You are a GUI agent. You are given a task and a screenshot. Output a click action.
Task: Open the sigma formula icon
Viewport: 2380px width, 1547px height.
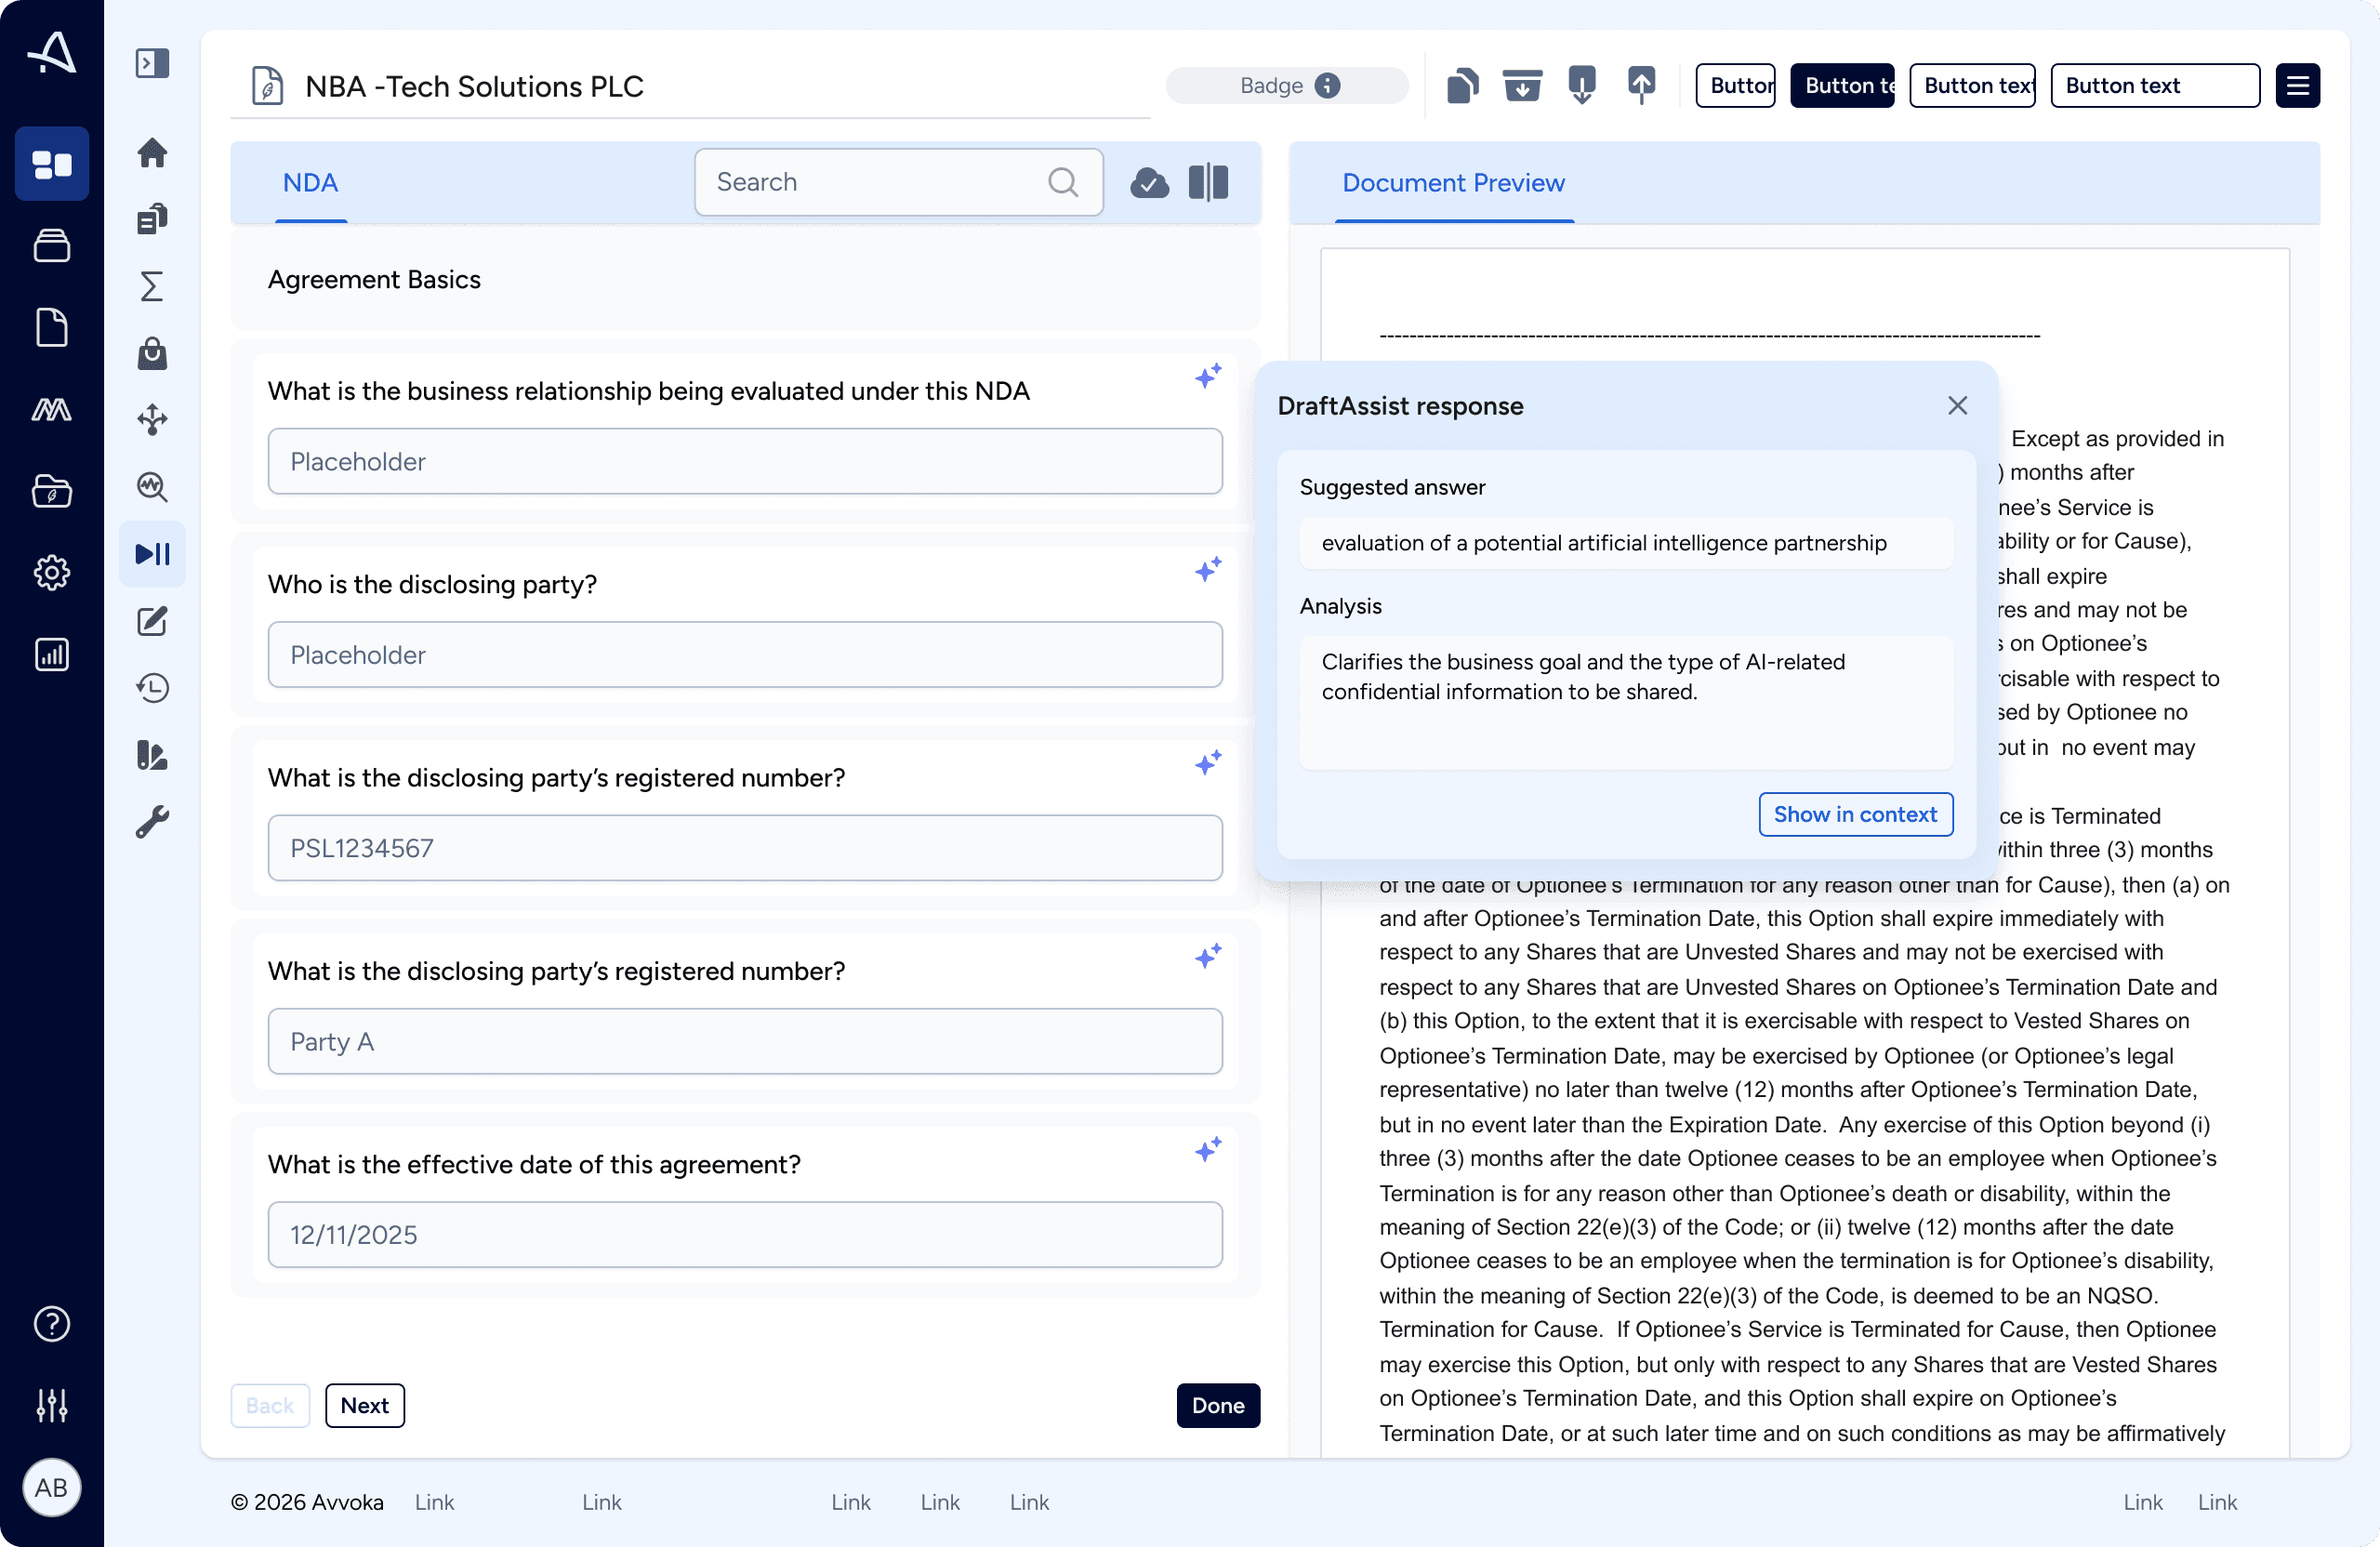(x=152, y=287)
